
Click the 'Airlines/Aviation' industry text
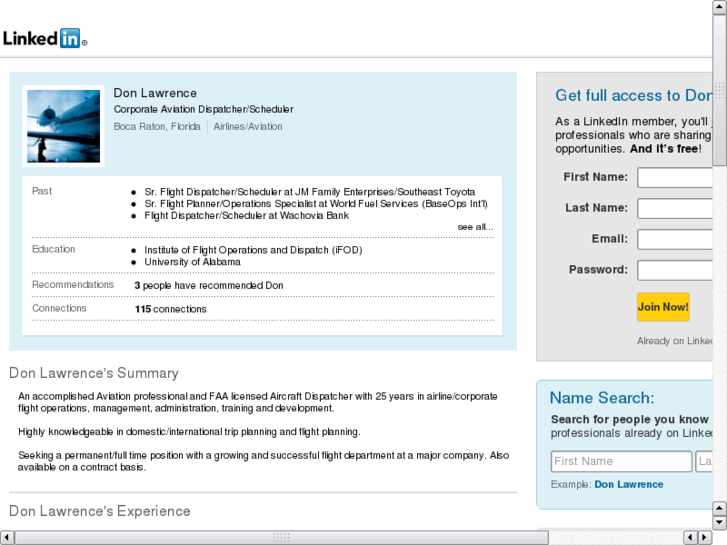248,127
